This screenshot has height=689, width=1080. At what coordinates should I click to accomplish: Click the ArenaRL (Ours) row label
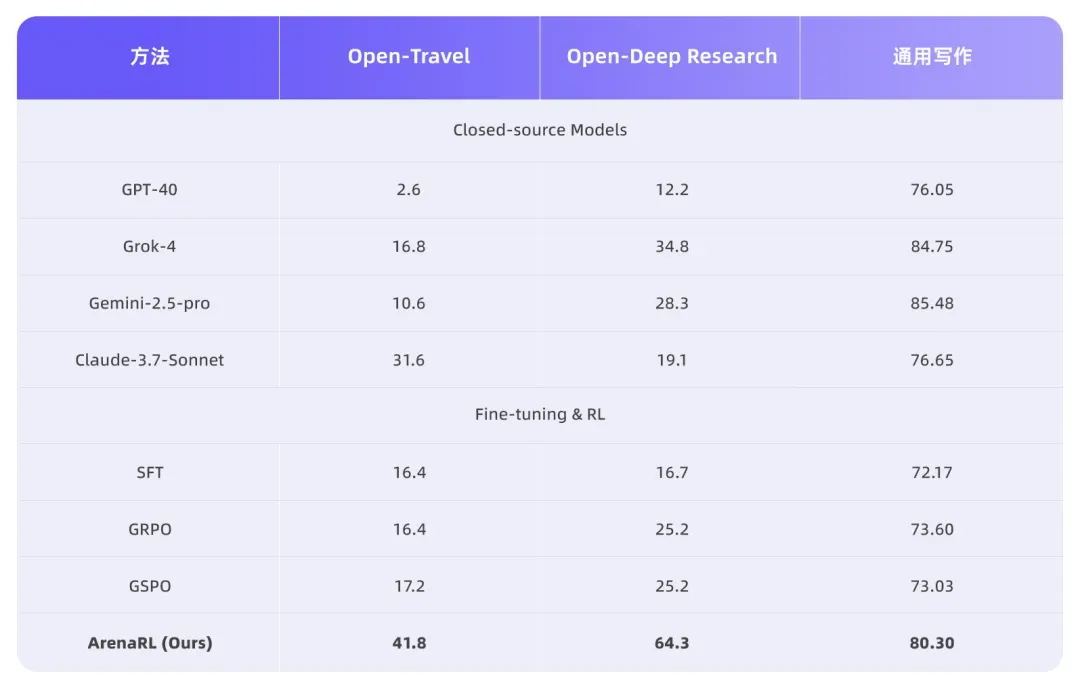pos(149,643)
